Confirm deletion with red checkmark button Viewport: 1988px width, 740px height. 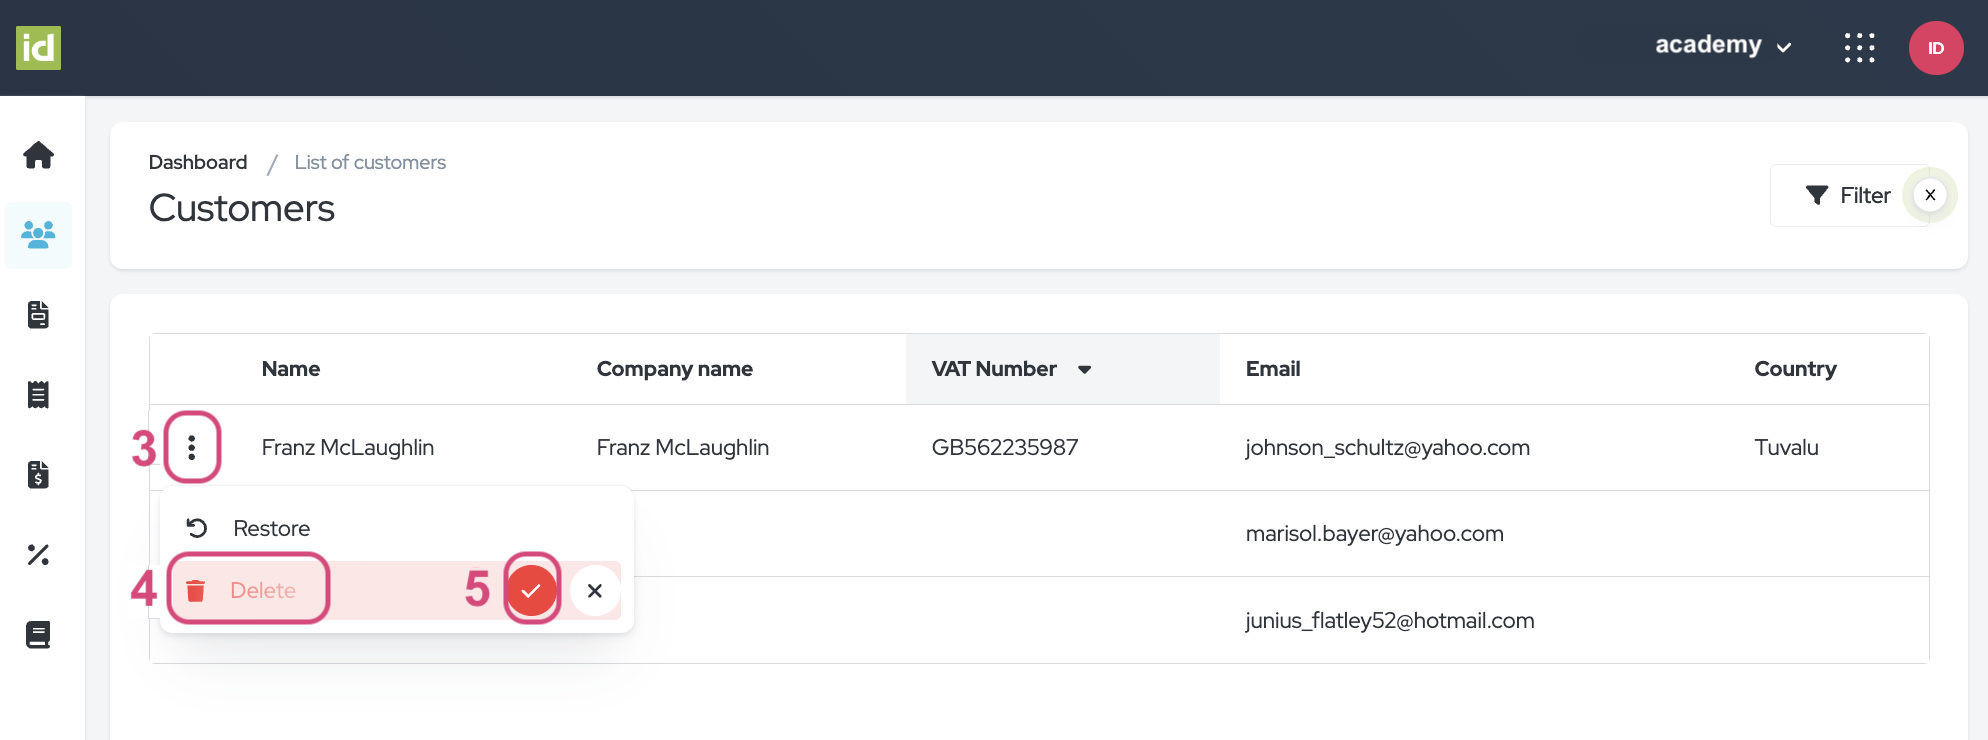531,590
